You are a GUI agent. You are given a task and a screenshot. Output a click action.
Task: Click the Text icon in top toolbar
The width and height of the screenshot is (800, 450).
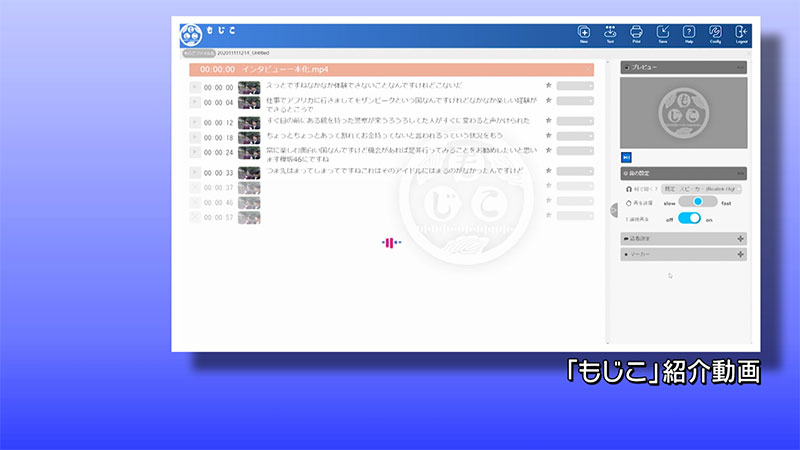pos(610,34)
